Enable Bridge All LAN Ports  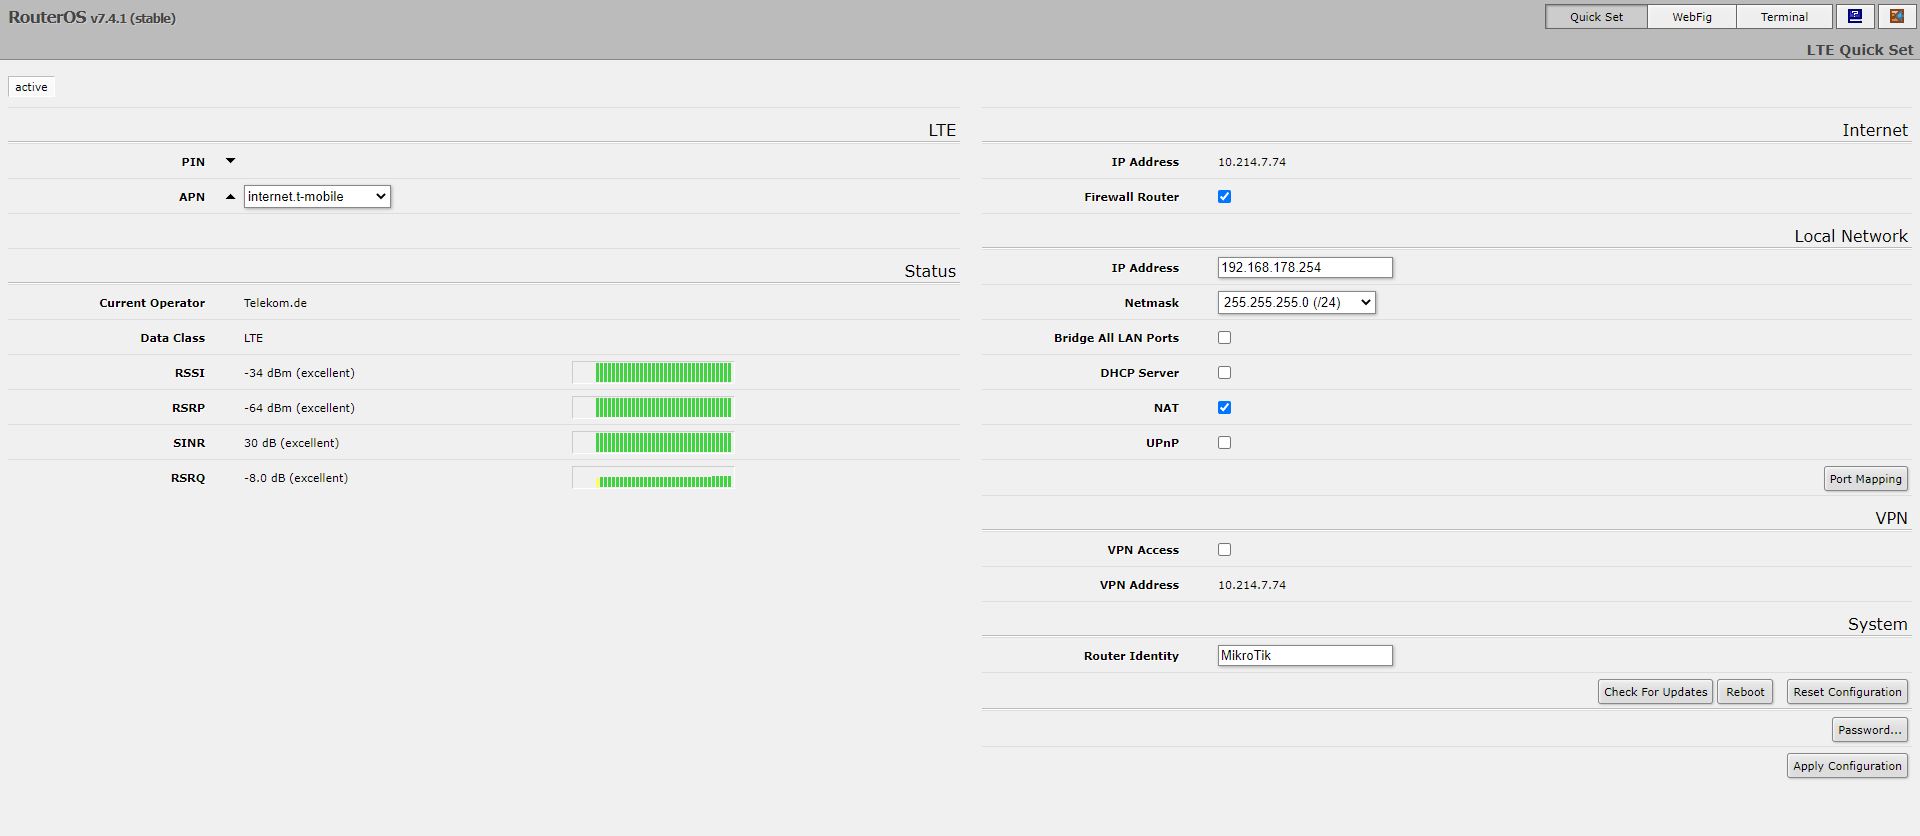(x=1224, y=338)
